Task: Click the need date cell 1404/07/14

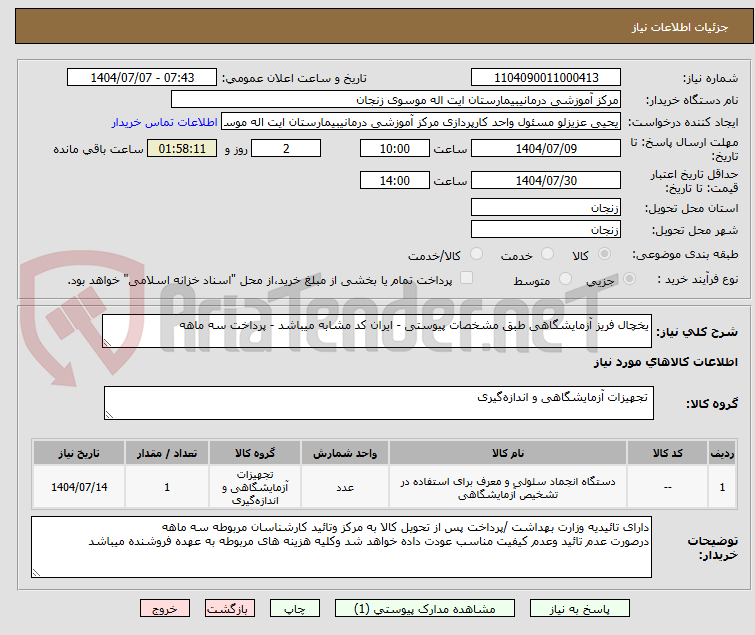Action: click(x=79, y=487)
